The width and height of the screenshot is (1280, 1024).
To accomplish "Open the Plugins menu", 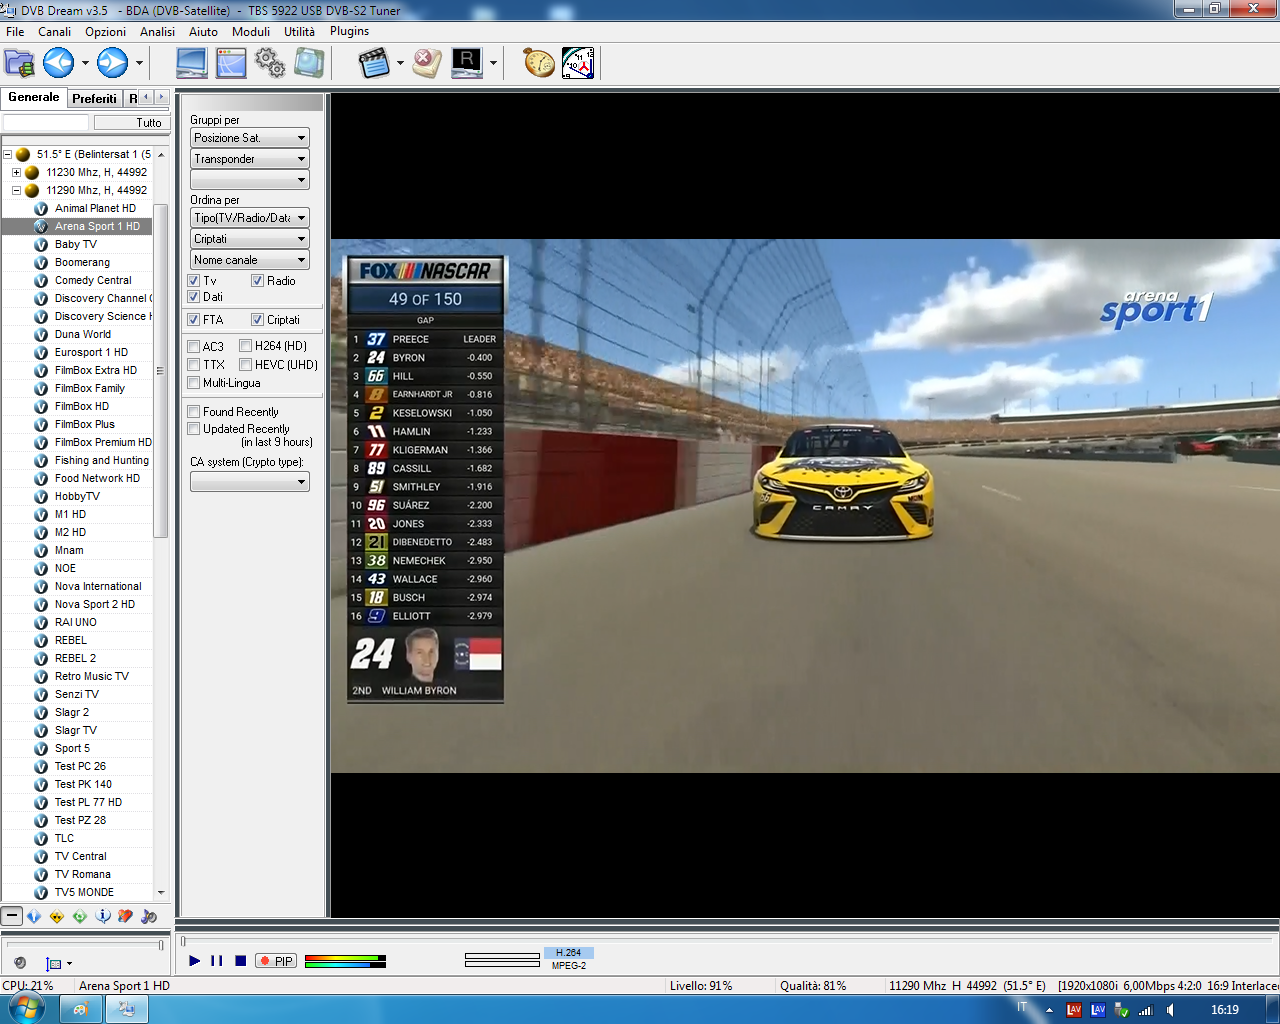I will pos(350,31).
